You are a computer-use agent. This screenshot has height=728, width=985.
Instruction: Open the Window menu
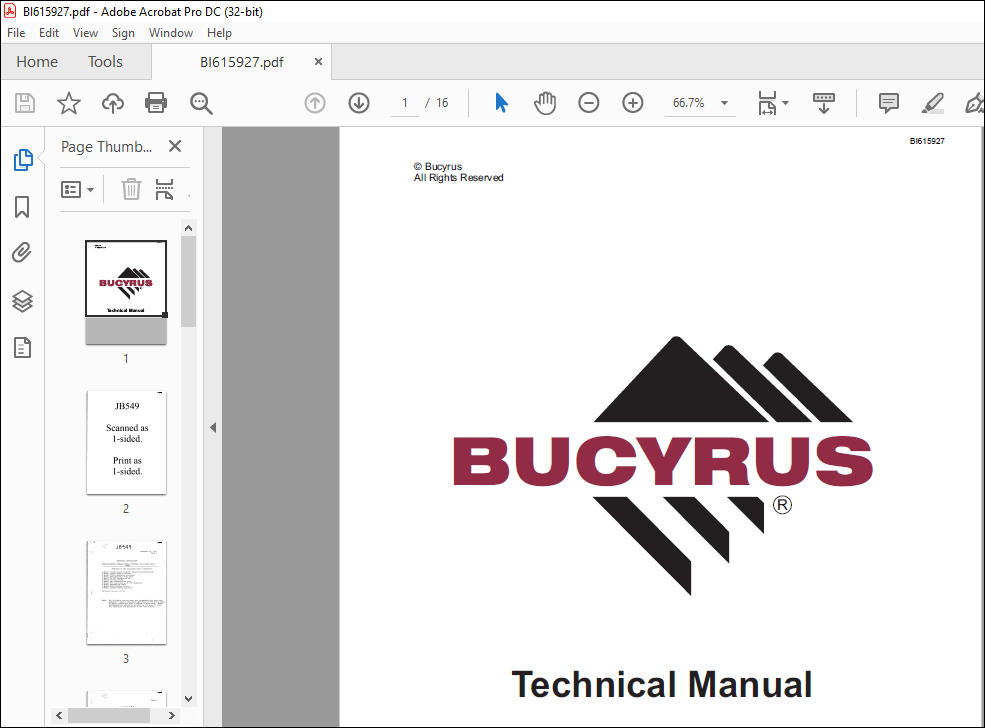coord(171,33)
